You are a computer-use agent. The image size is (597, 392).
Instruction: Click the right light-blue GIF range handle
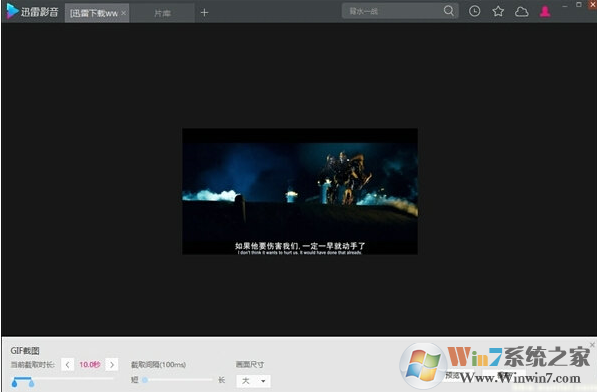[x=31, y=383]
